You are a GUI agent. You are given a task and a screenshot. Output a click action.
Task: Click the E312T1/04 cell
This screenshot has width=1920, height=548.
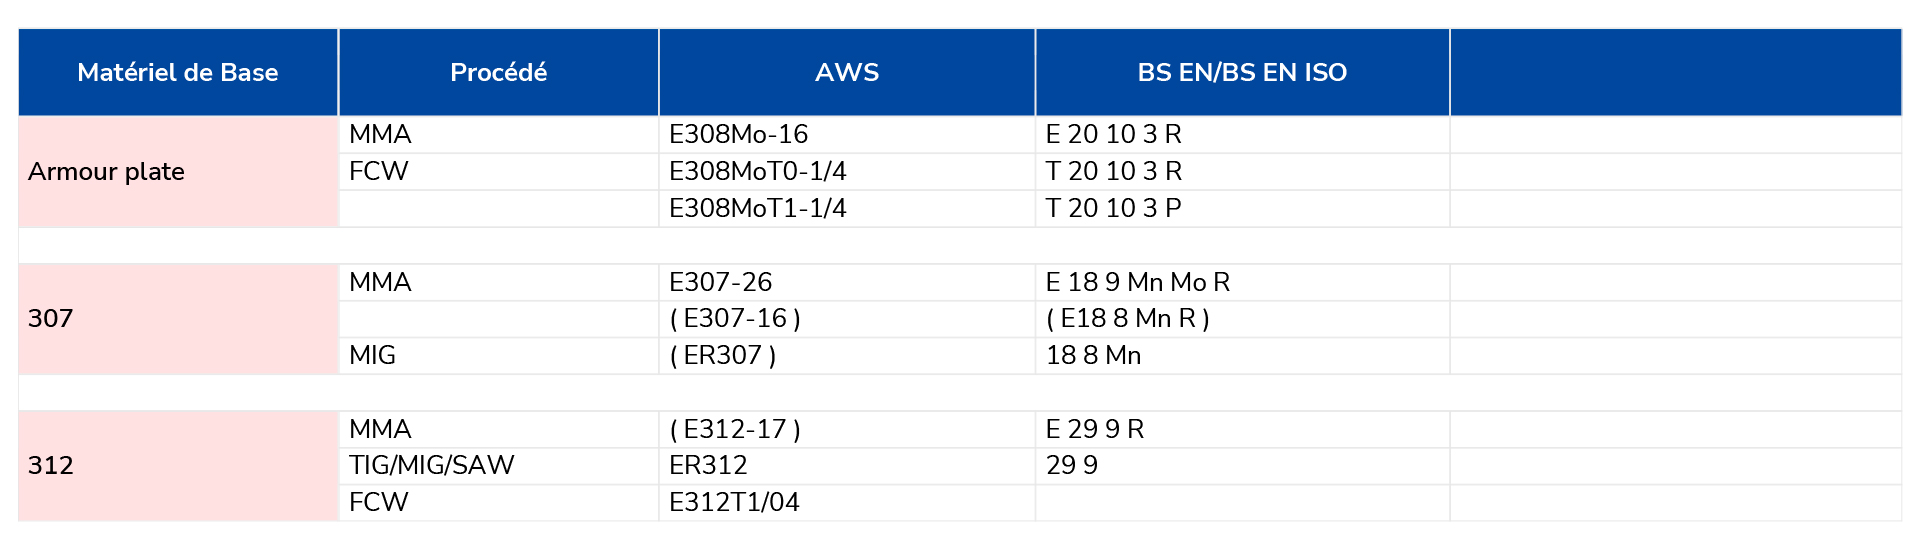[x=847, y=503]
